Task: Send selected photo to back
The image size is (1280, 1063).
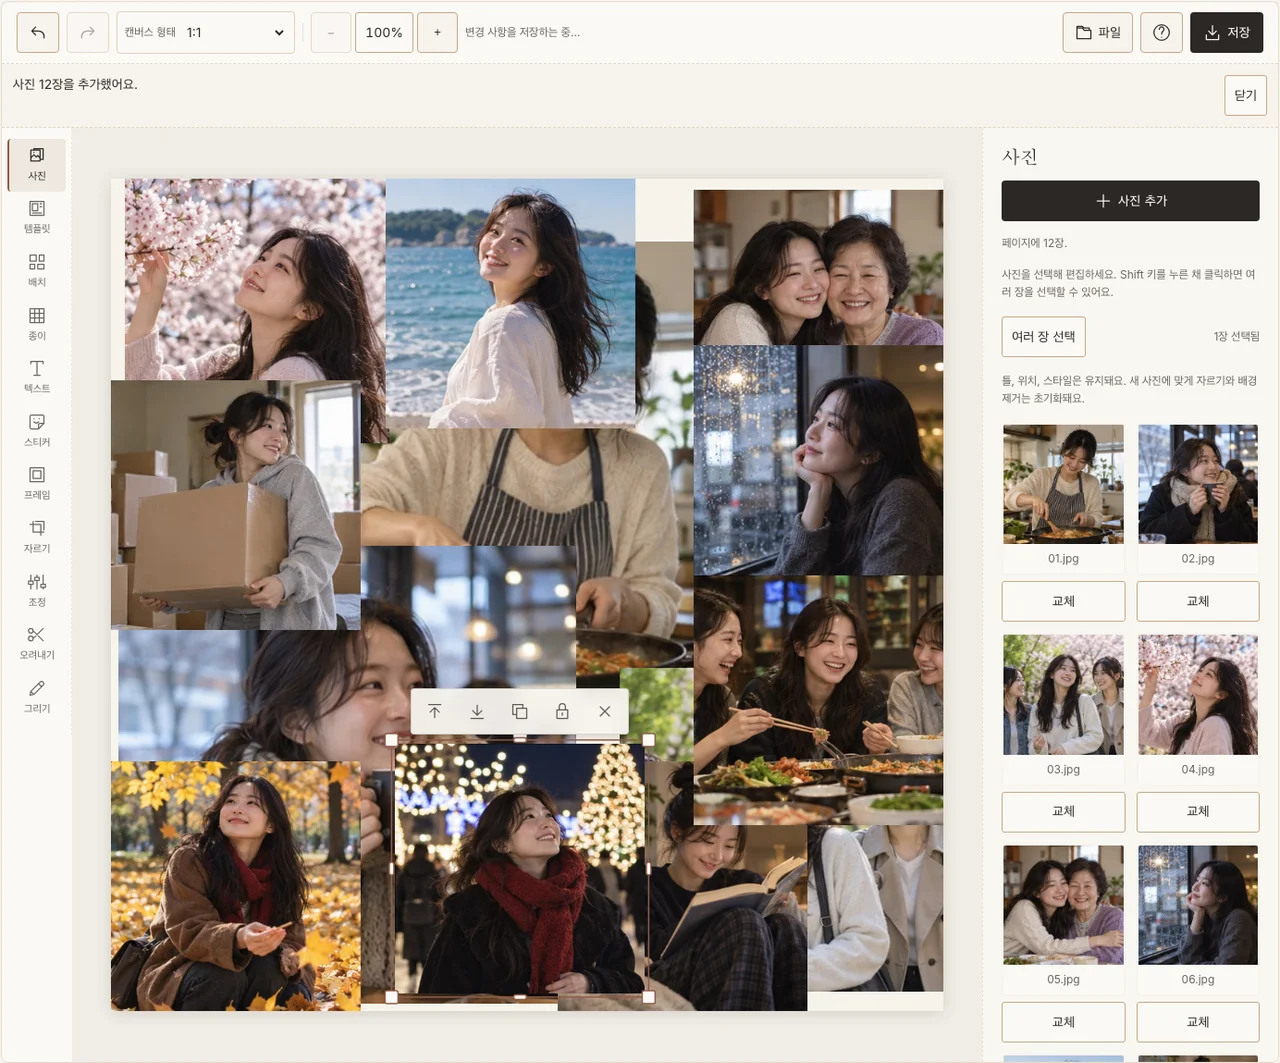Action: [477, 711]
